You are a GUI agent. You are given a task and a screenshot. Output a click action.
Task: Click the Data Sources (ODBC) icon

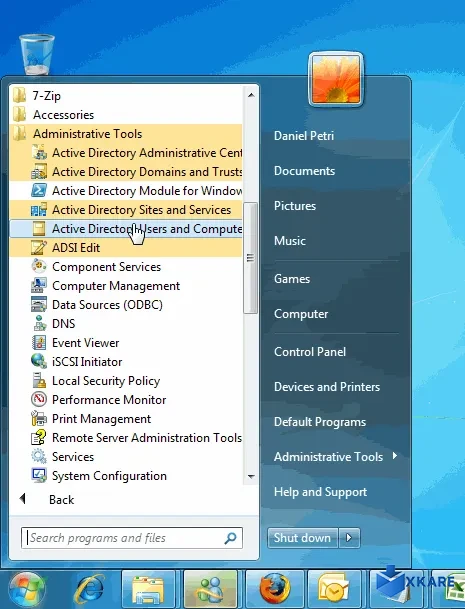pyautogui.click(x=39, y=305)
